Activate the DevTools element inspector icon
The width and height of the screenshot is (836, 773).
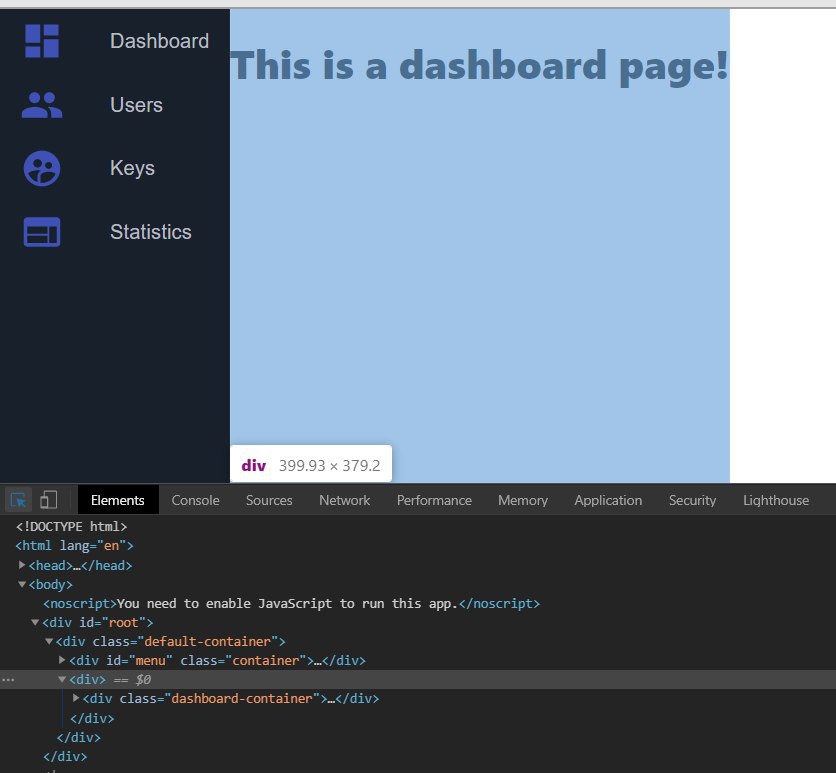click(19, 500)
